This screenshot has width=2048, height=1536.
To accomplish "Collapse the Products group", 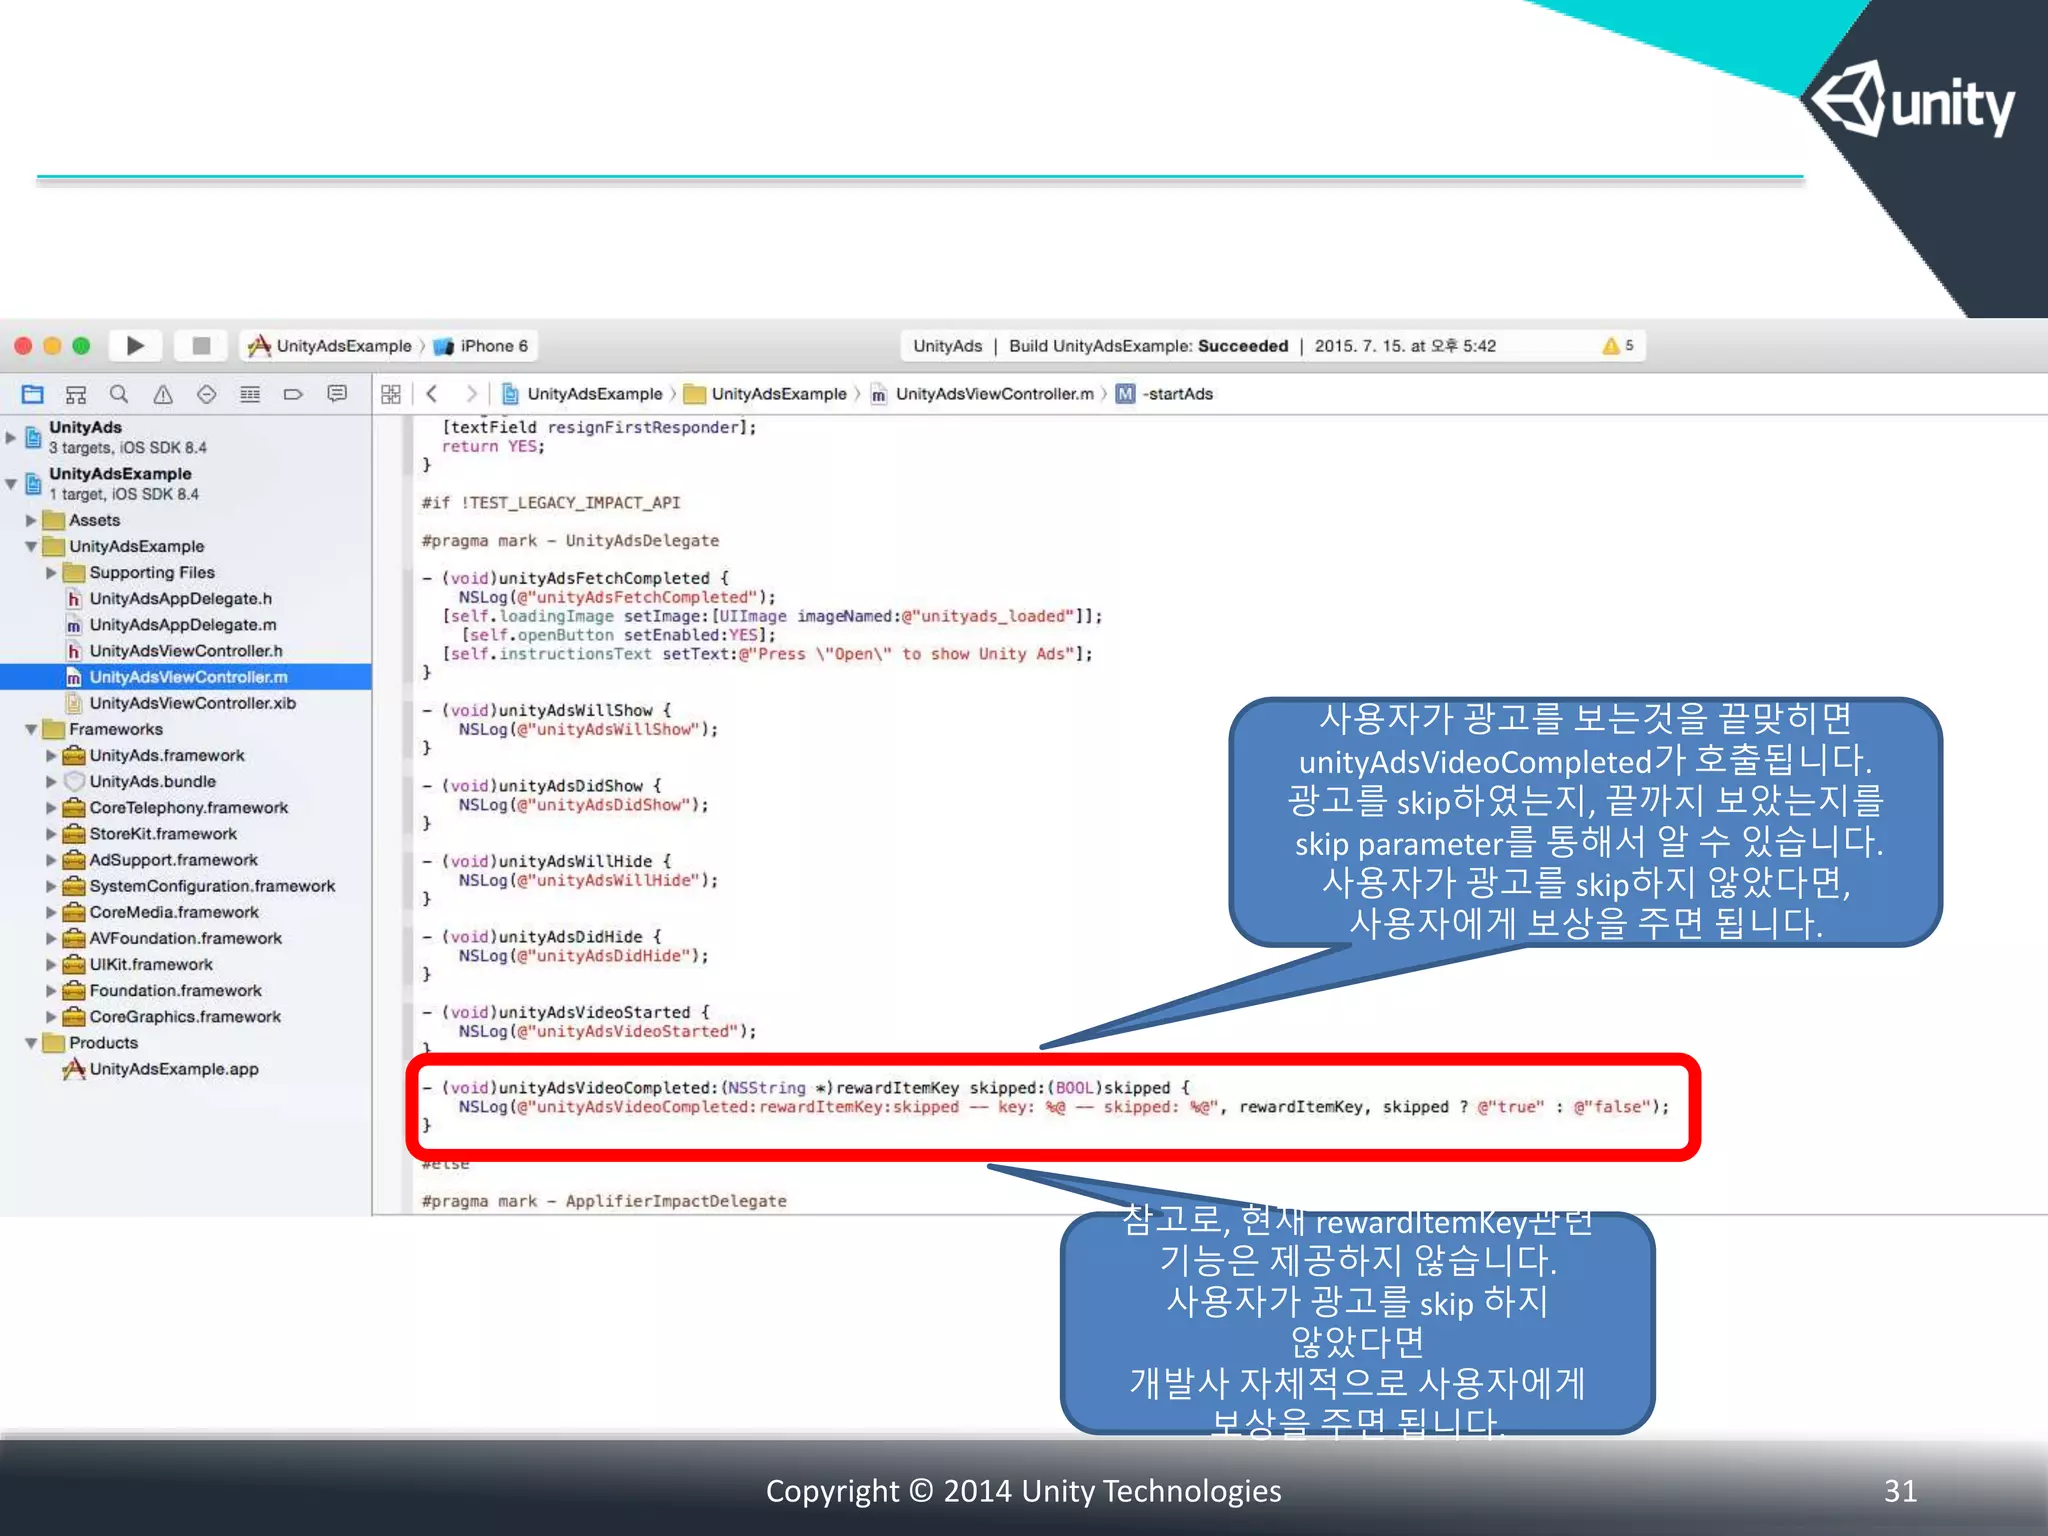I will pos(31,1043).
